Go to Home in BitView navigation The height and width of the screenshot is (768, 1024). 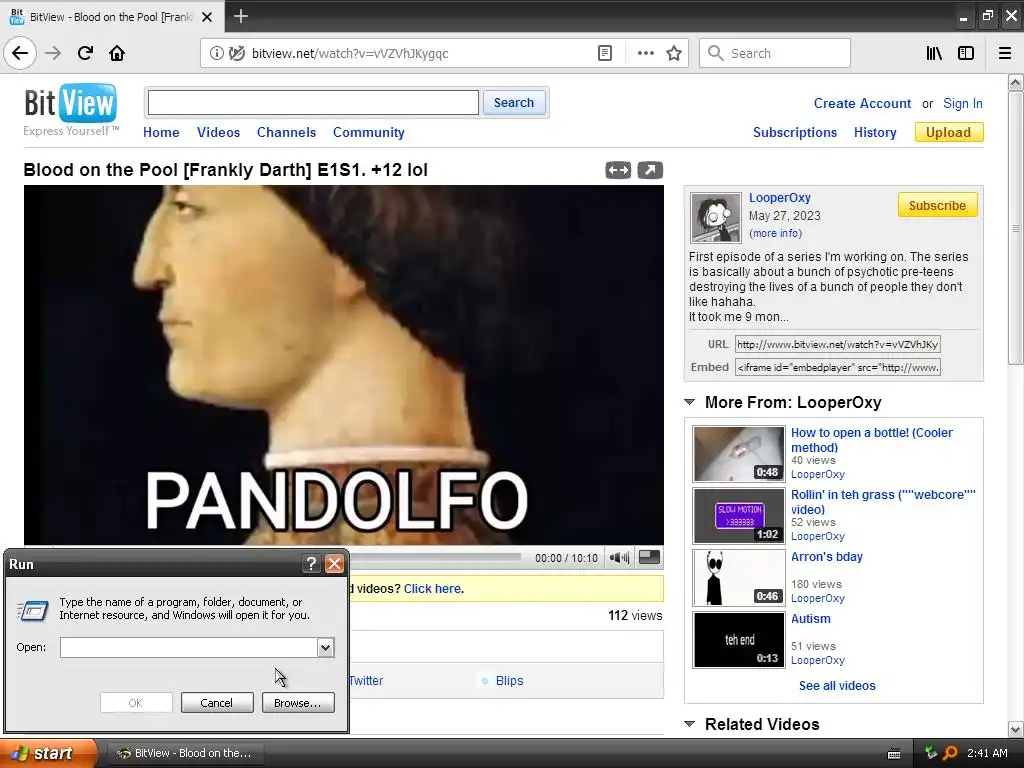(x=161, y=133)
